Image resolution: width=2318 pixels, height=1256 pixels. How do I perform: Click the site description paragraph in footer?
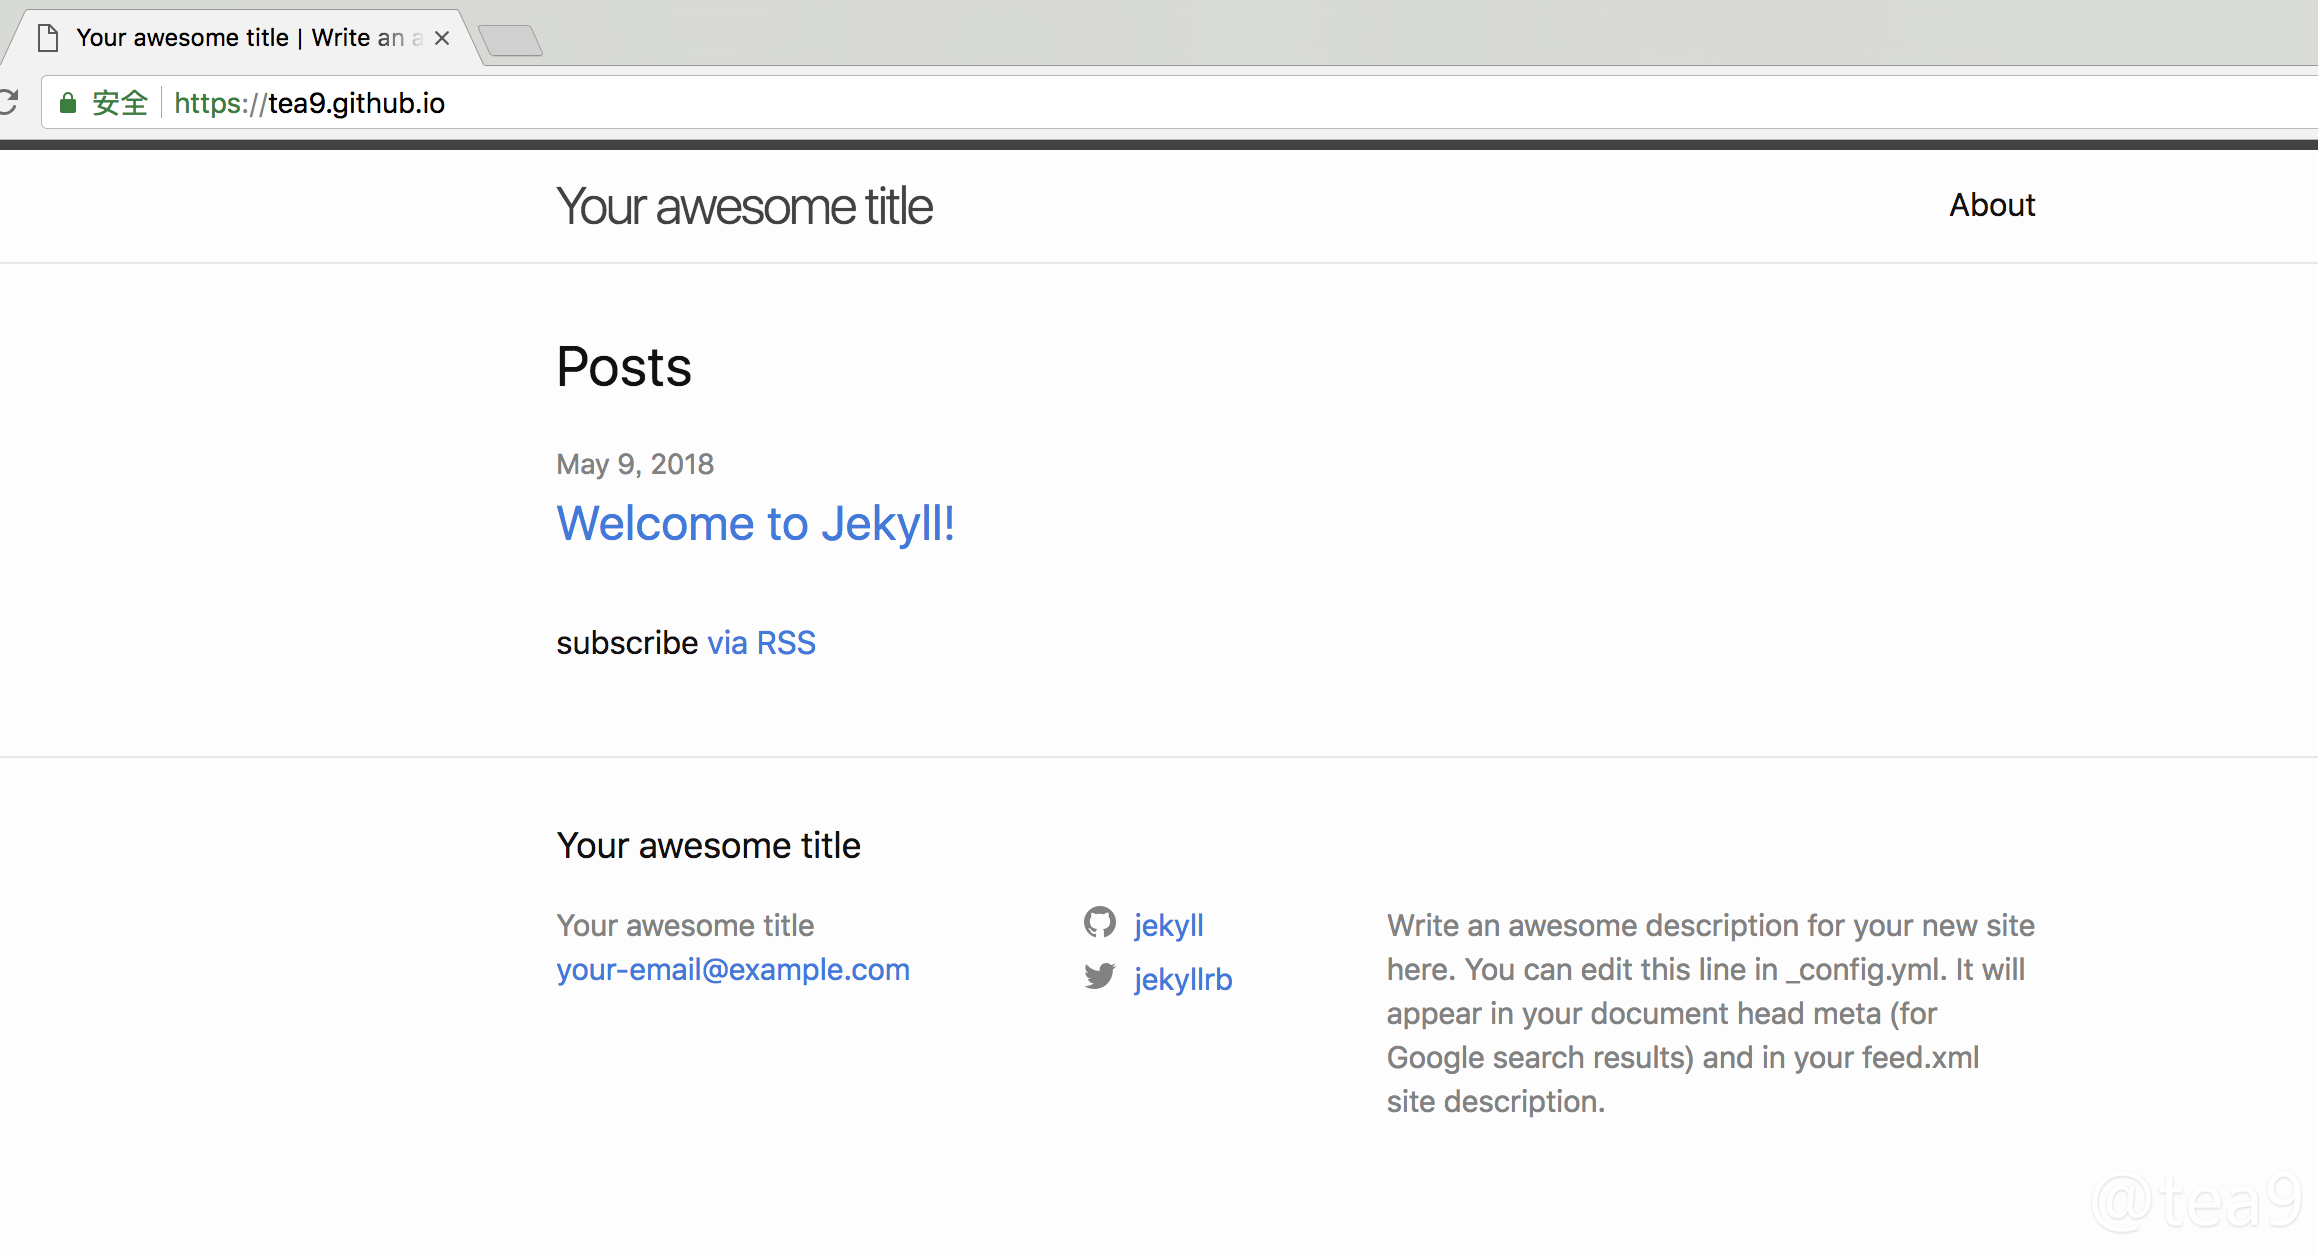click(1709, 1013)
